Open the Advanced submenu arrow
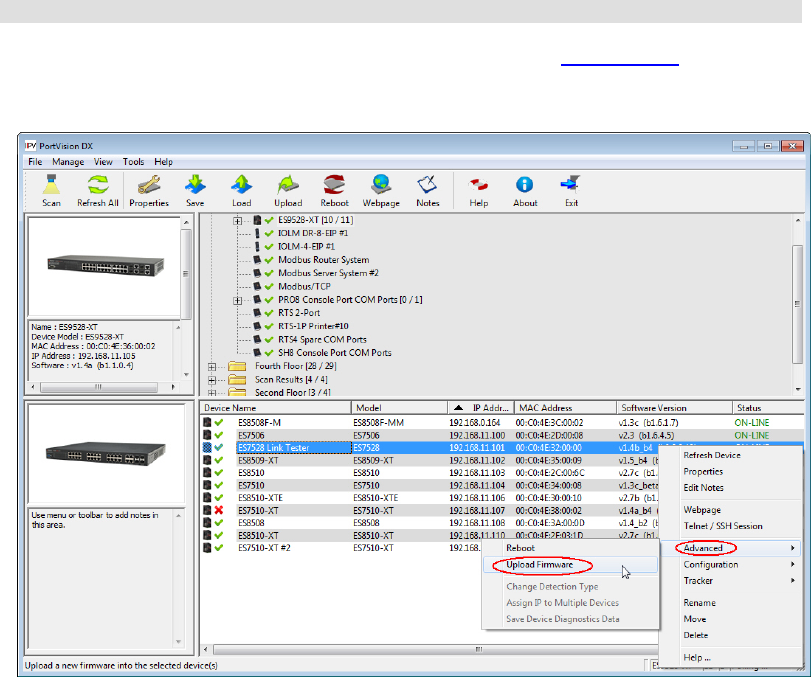Viewport: 811px width, 677px height. tap(792, 548)
